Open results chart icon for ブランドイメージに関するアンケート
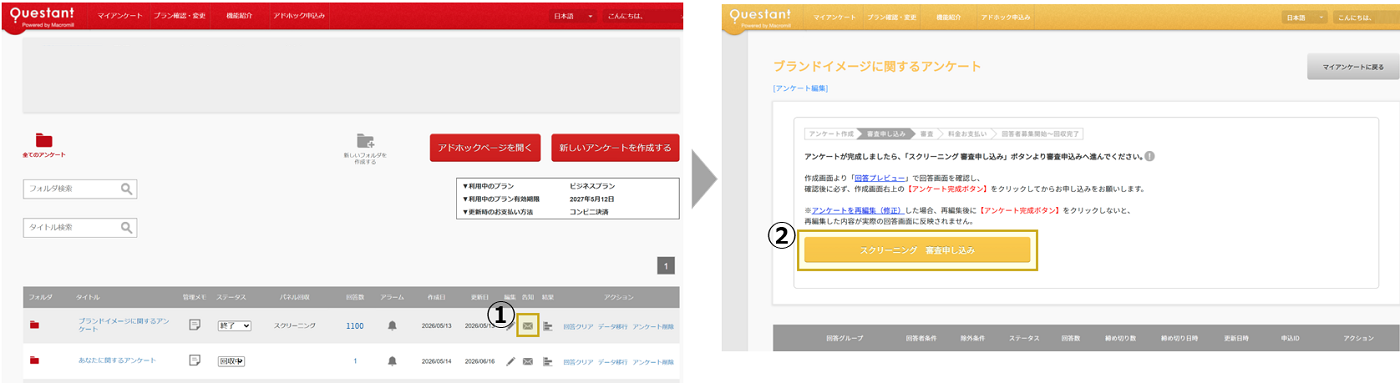Image resolution: width=1400 pixels, height=383 pixels. [x=547, y=325]
